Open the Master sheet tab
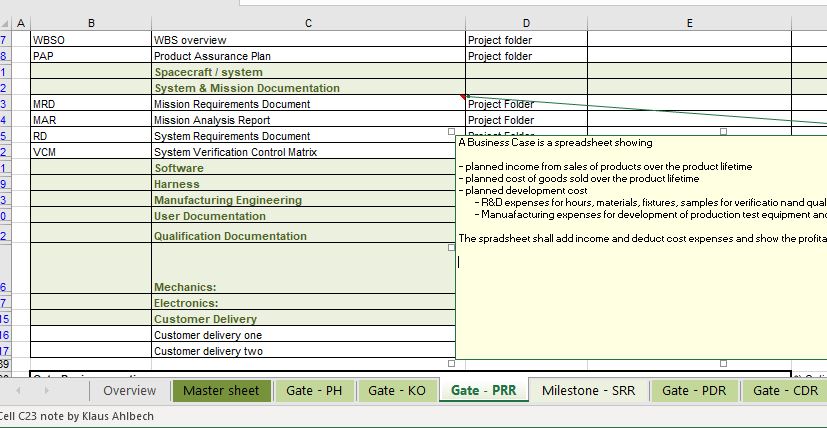The height and width of the screenshot is (428, 827). (x=221, y=391)
